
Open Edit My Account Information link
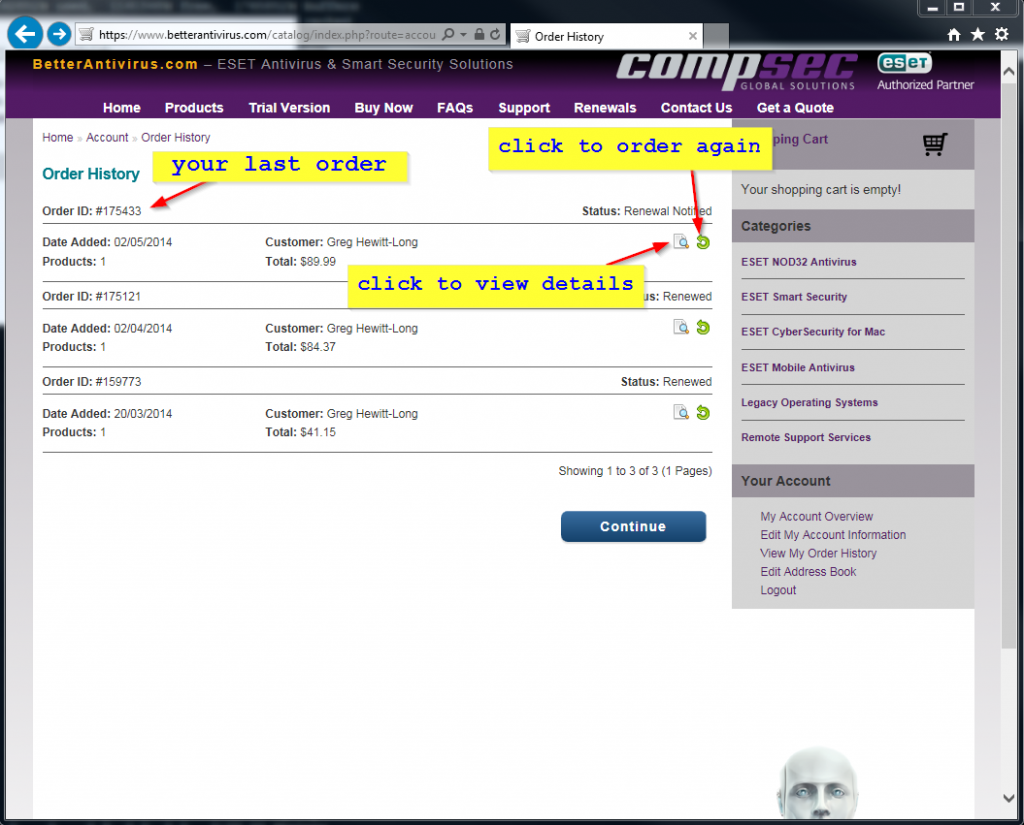833,535
